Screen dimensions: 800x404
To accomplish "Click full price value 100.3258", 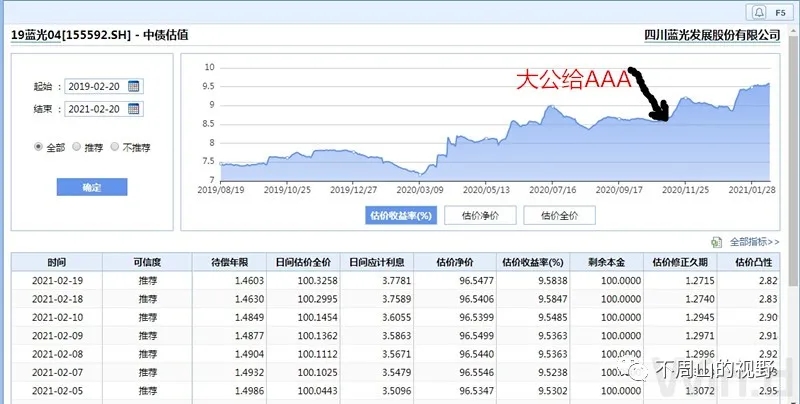I will tap(317, 281).
